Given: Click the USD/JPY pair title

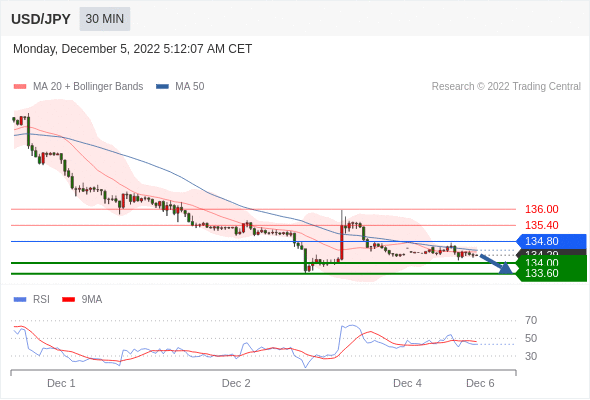Looking at the screenshot, I should tap(41, 19).
